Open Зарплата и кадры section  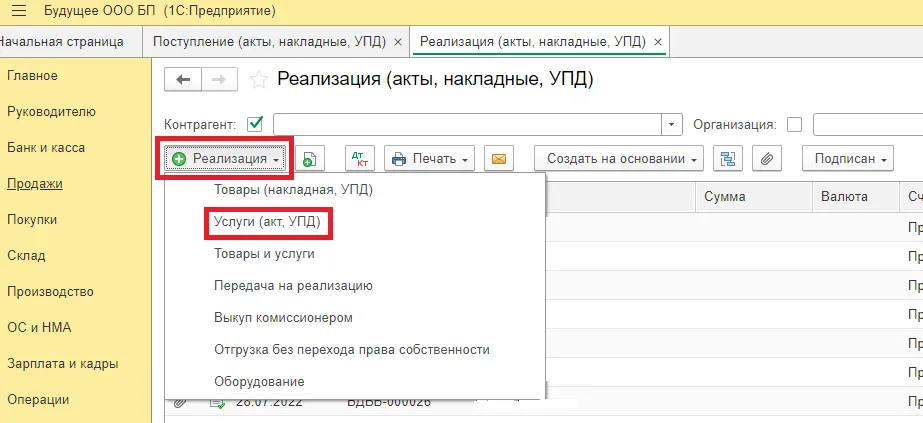[x=63, y=364]
